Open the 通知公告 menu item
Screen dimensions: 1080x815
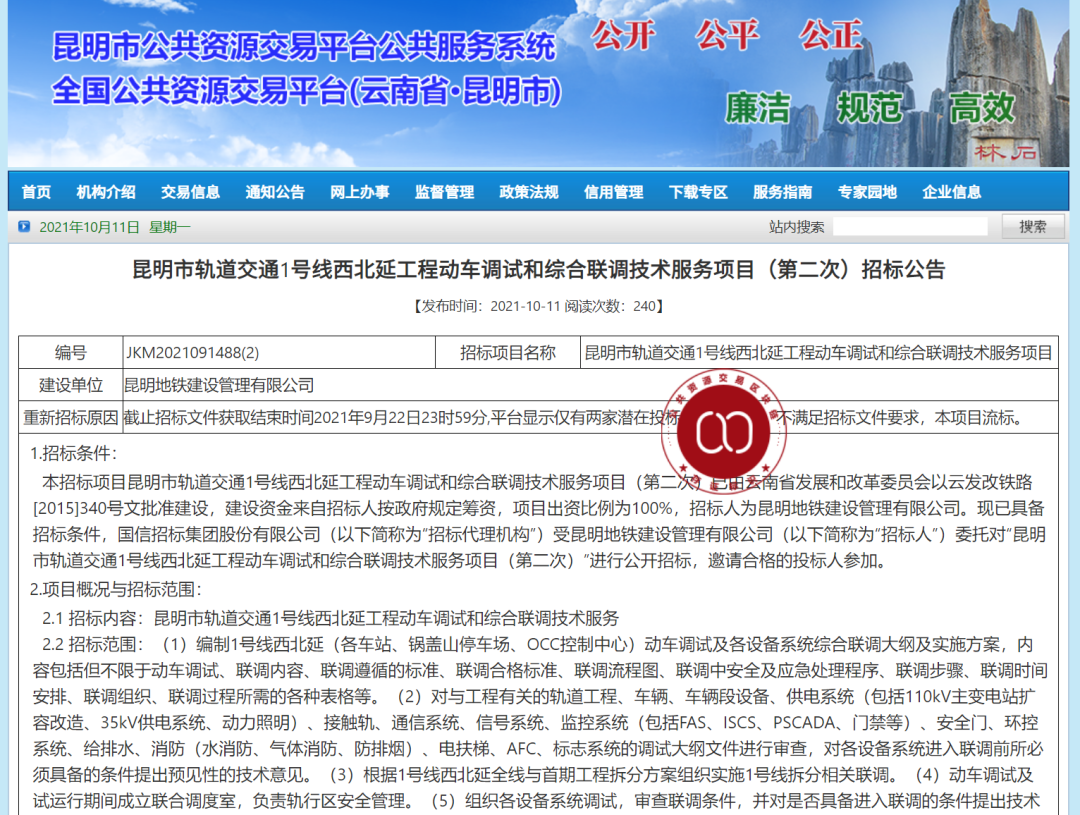click(275, 192)
